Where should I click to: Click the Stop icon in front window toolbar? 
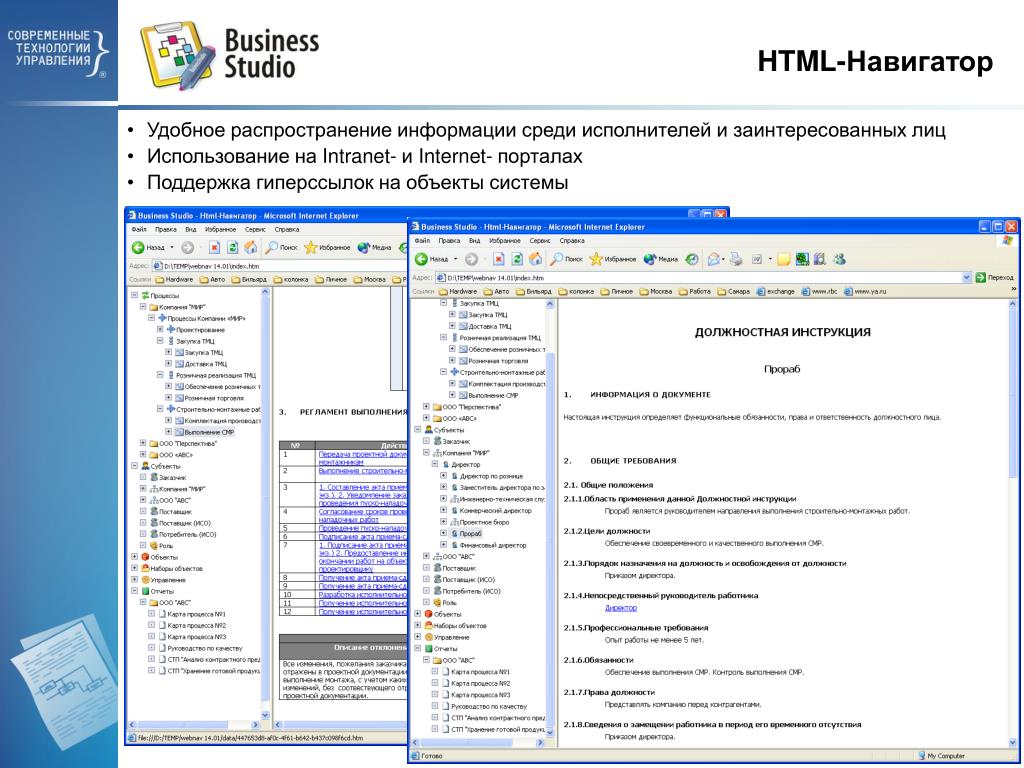tap(498, 259)
